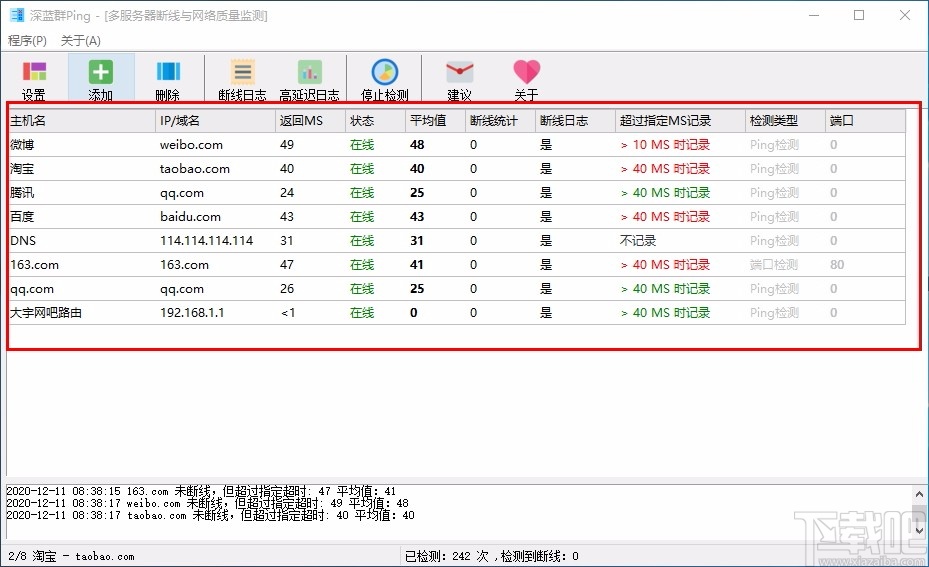Click the 断线日志 column header
The image size is (929, 567).
coord(575,121)
